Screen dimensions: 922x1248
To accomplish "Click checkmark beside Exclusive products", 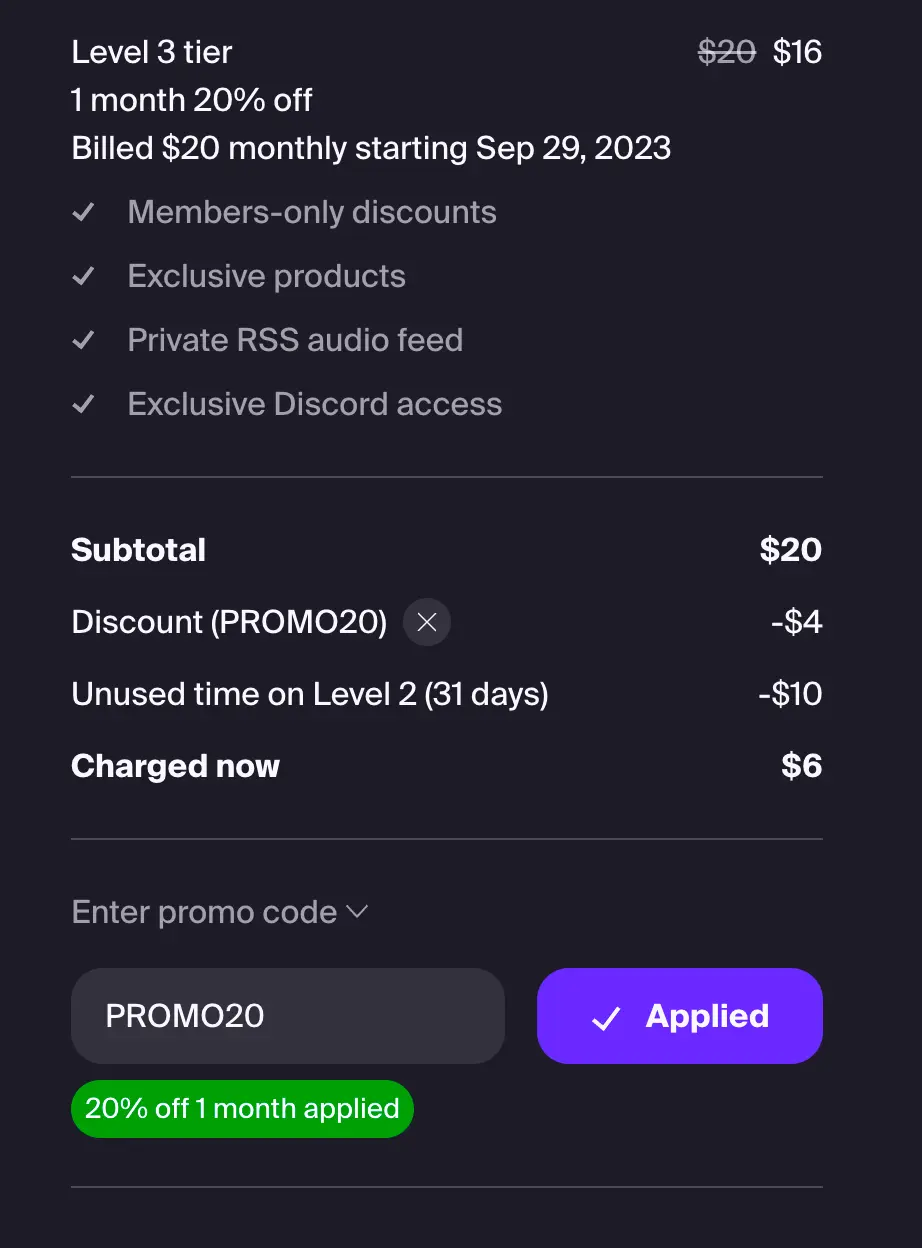I will coord(84,276).
